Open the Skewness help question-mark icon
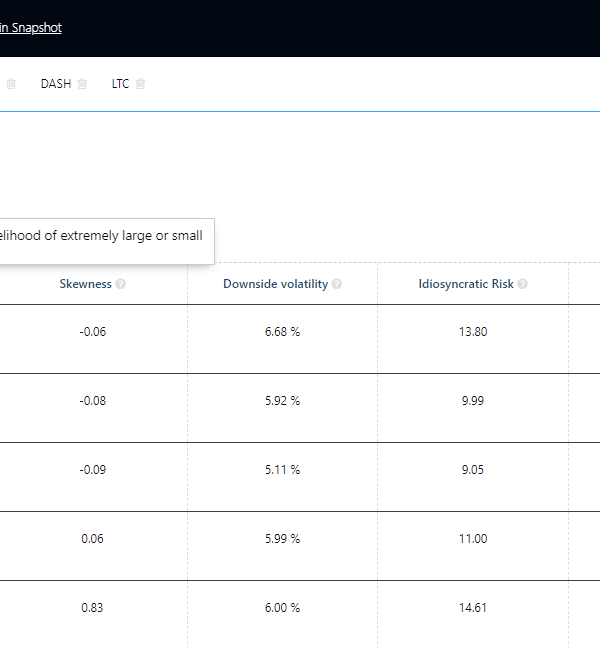Image resolution: width=600 pixels, height=647 pixels. coord(121,284)
